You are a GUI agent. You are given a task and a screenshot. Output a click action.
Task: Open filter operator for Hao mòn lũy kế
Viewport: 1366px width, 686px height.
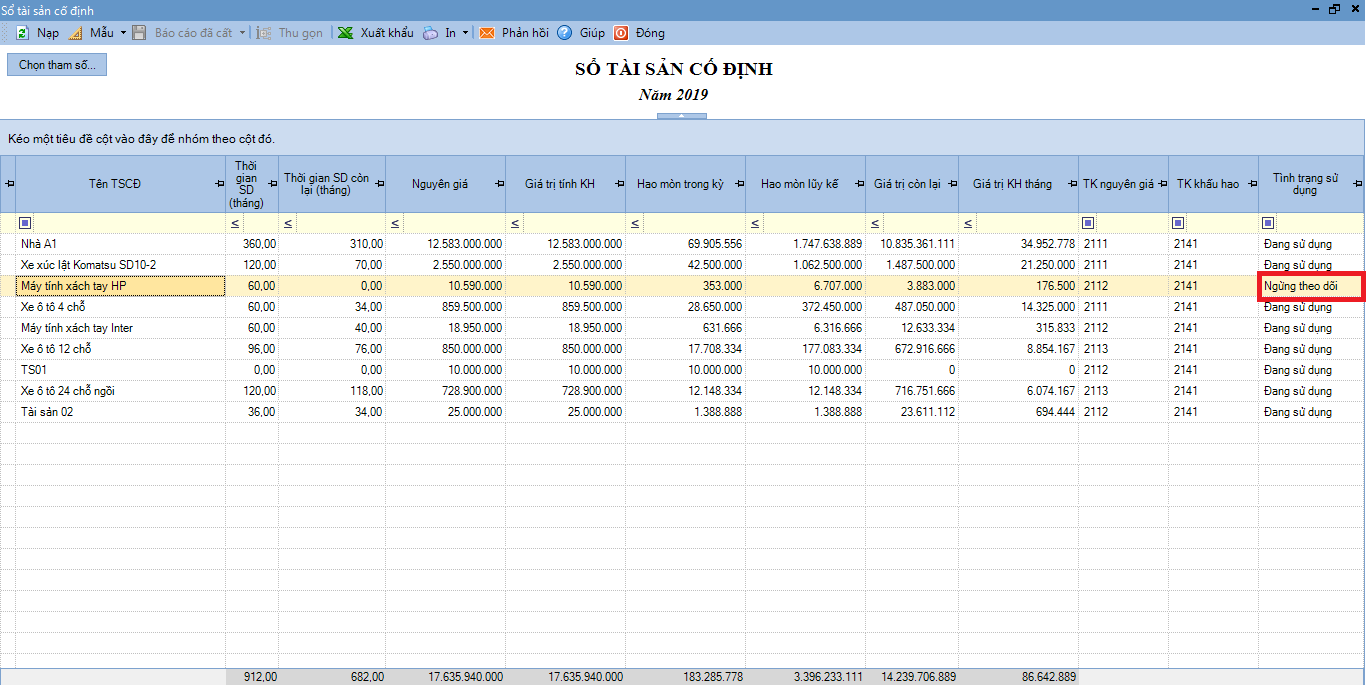coord(756,223)
